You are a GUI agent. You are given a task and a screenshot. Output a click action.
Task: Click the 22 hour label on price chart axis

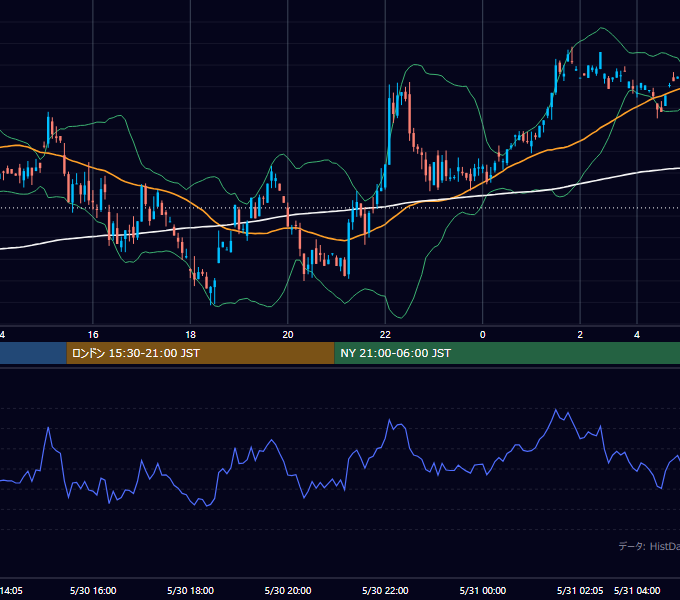tap(385, 335)
